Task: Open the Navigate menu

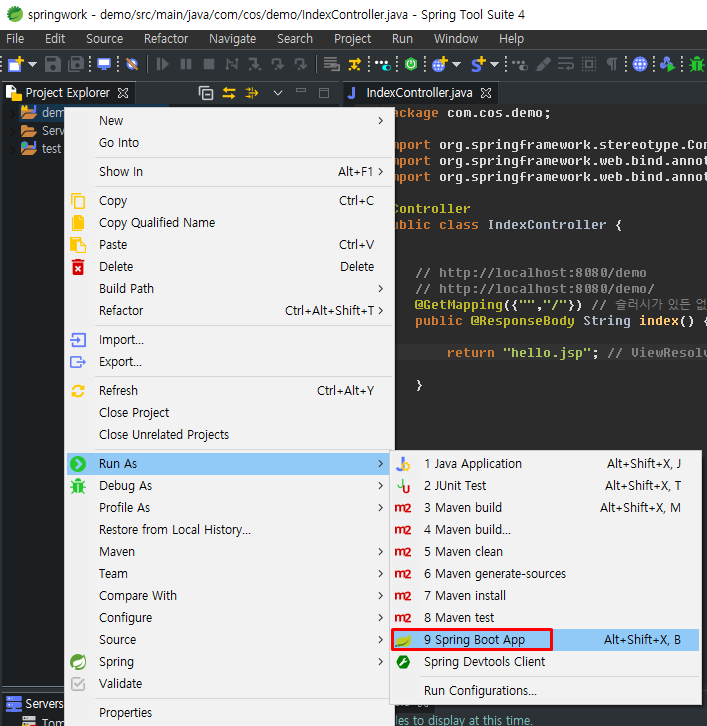Action: click(x=232, y=39)
